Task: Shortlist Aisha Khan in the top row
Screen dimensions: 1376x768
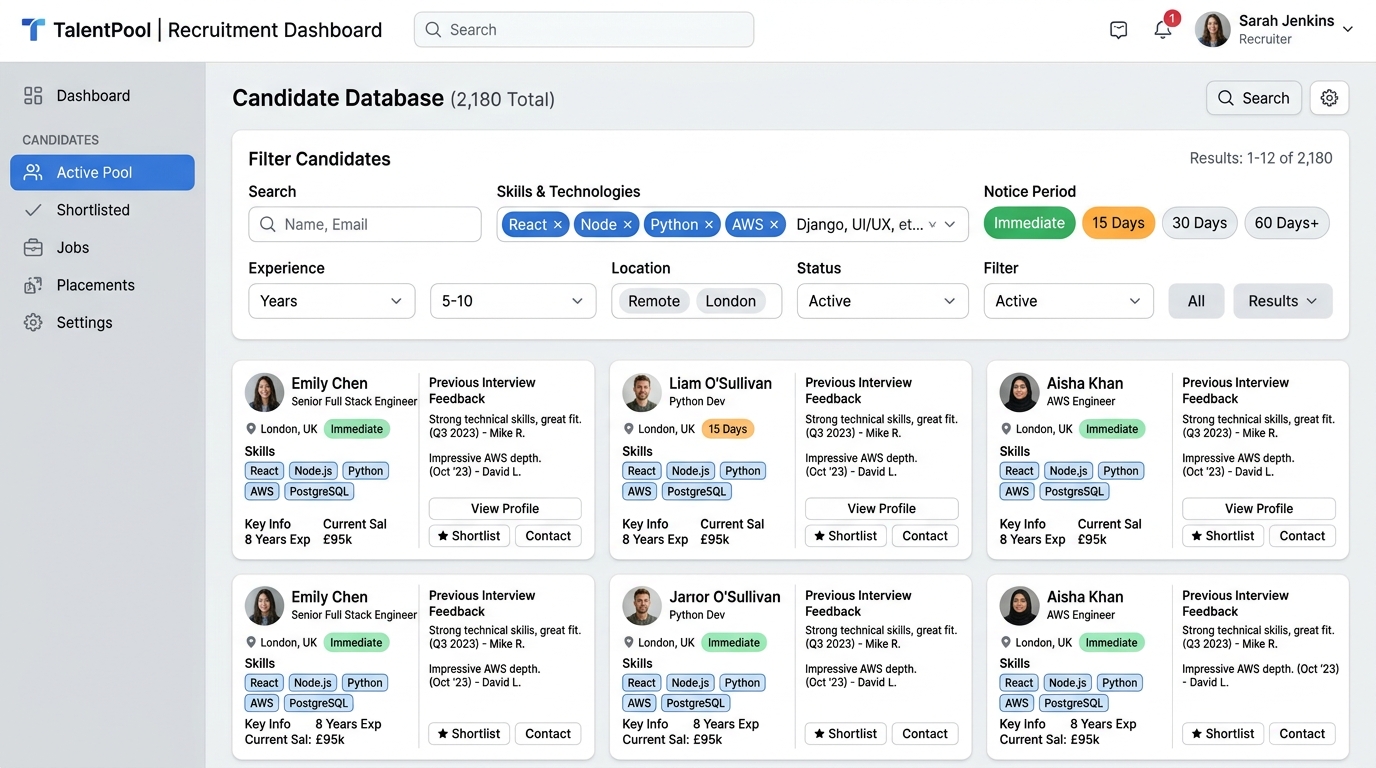Action: click(1223, 536)
